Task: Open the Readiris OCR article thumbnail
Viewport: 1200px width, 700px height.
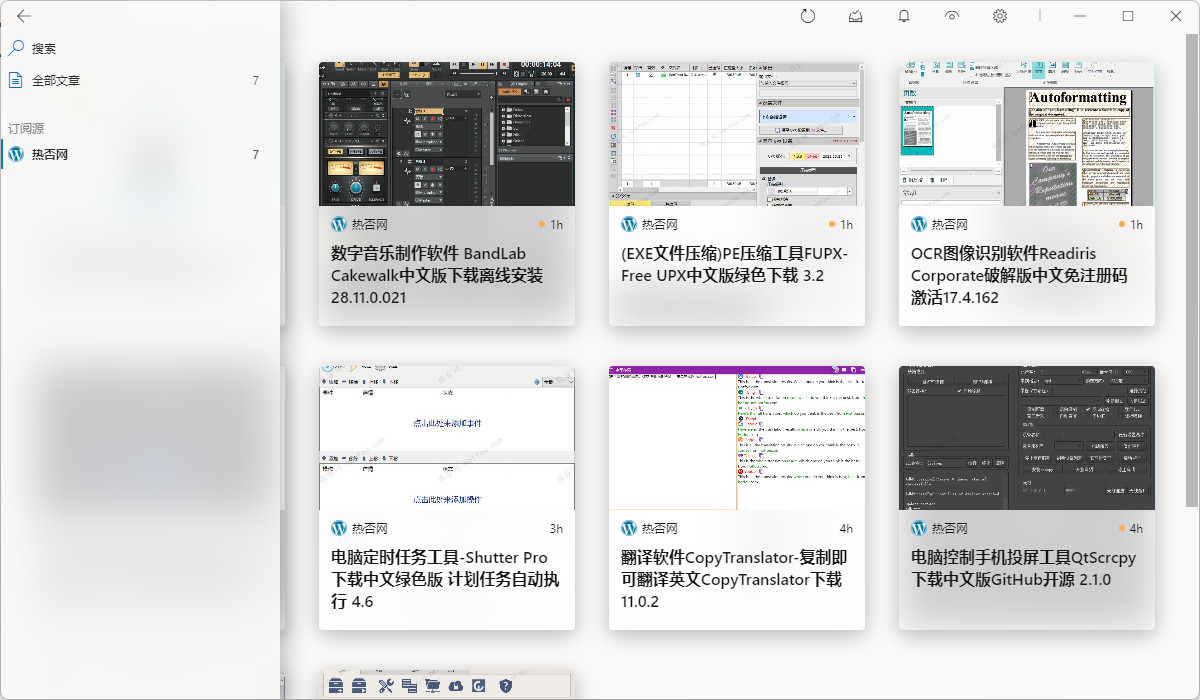Action: coord(1027,134)
